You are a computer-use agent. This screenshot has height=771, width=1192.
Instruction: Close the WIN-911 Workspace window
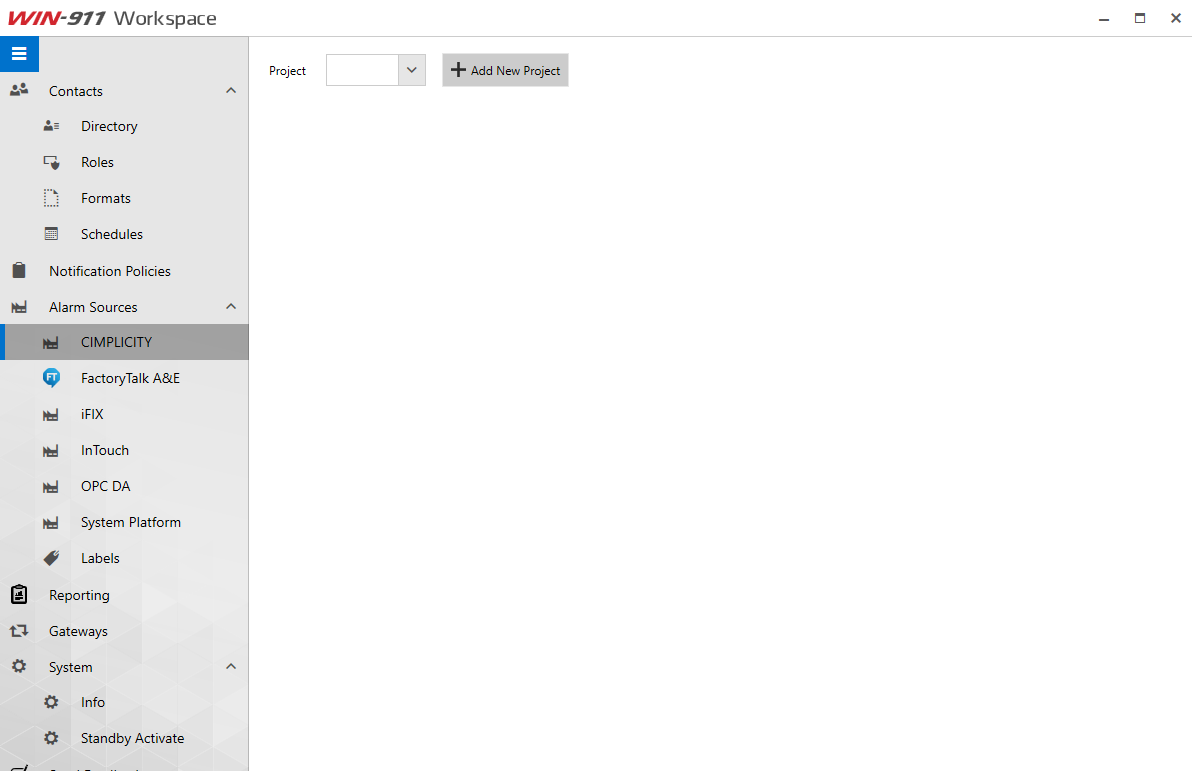(1175, 18)
